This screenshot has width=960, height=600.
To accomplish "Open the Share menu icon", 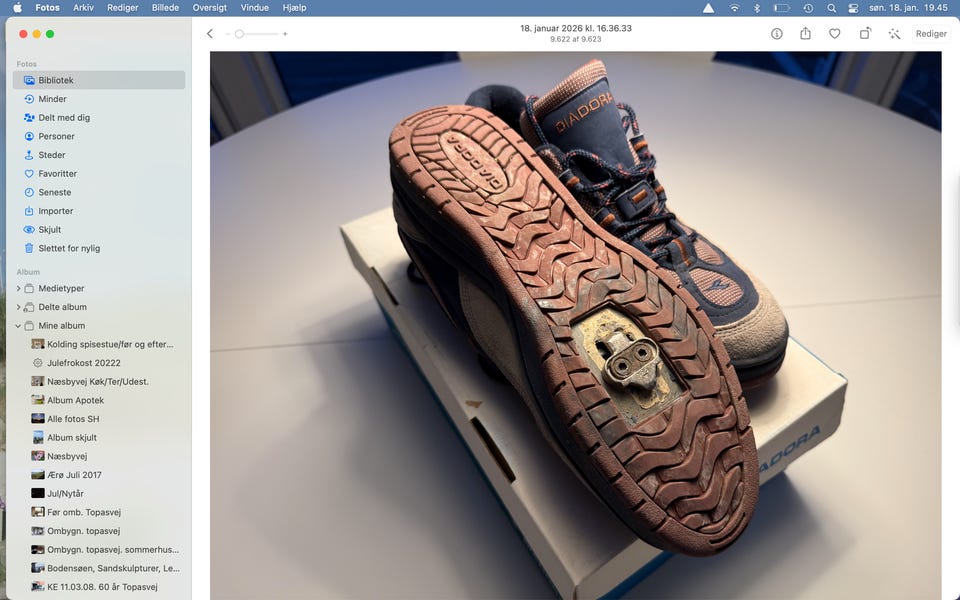I will coord(805,34).
